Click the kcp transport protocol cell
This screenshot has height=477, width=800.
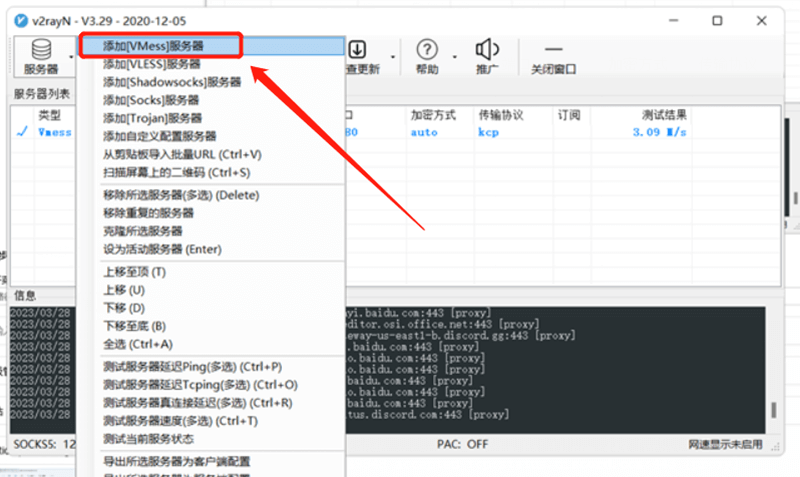click(488, 132)
